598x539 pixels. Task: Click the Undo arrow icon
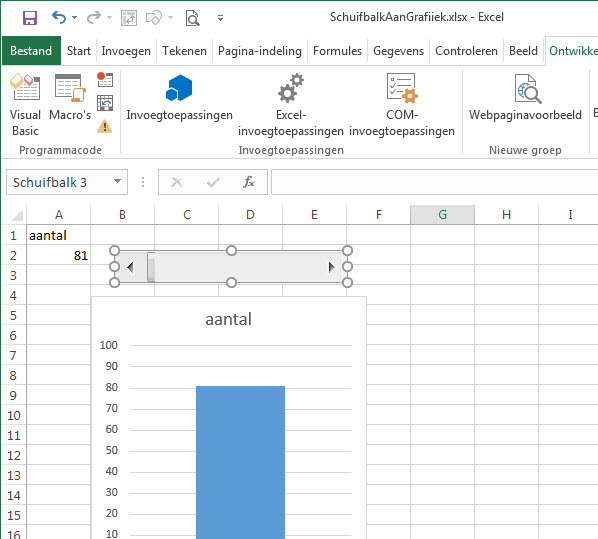(x=59, y=17)
